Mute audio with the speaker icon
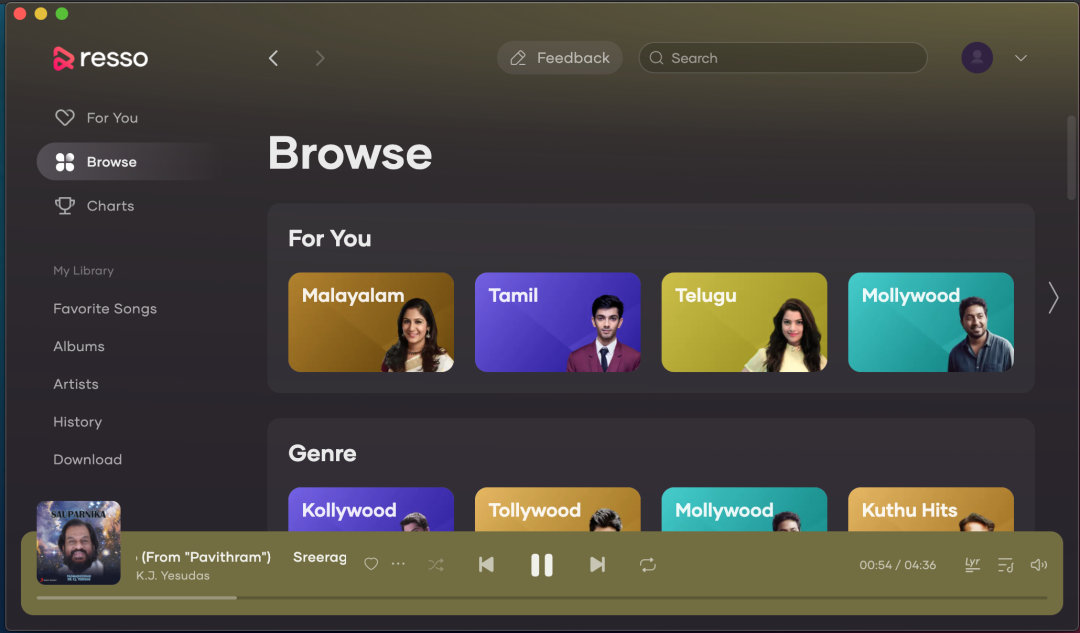The image size is (1080, 633). pyautogui.click(x=1039, y=565)
